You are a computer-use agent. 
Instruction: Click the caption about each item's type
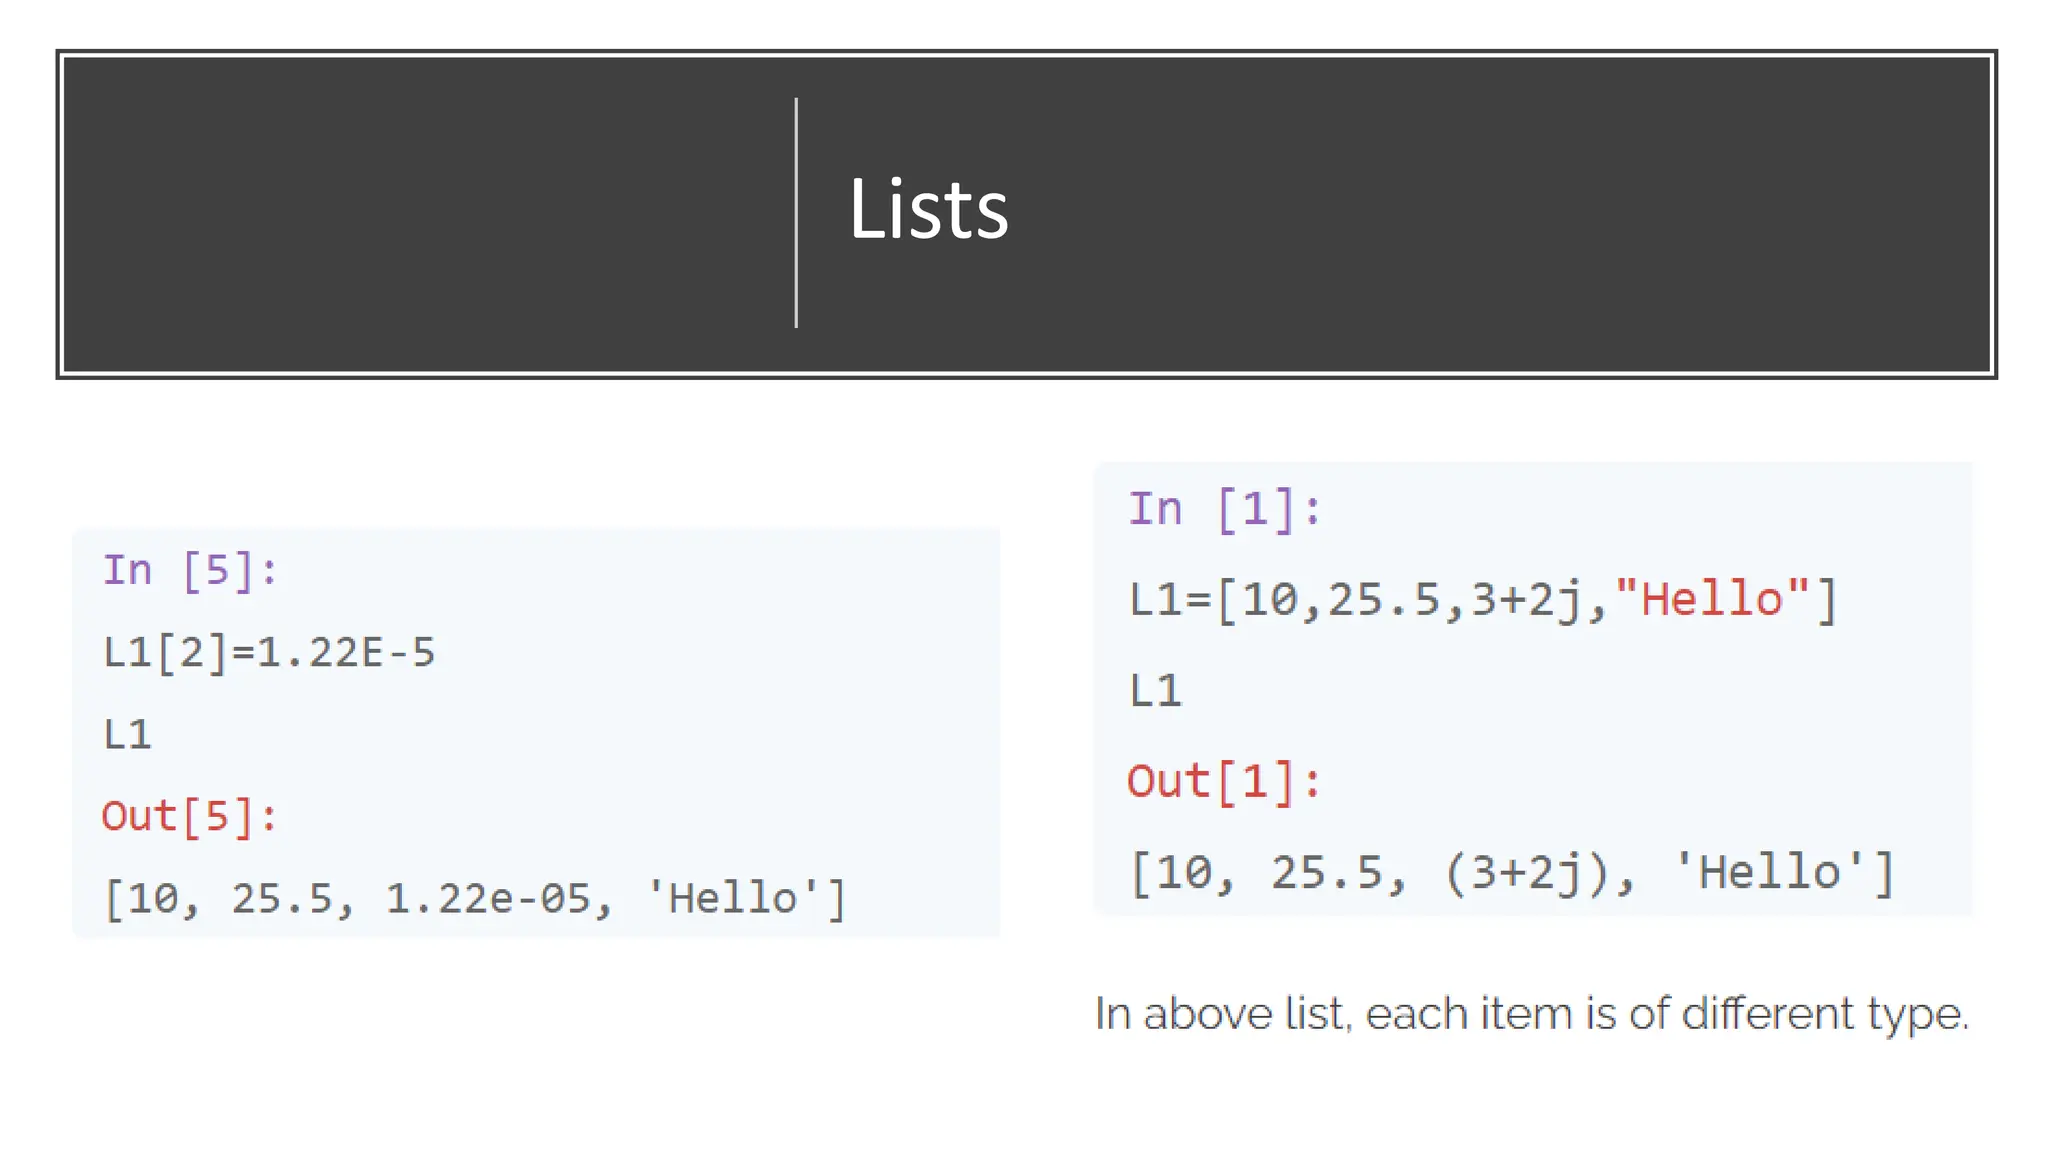[x=1532, y=1014]
